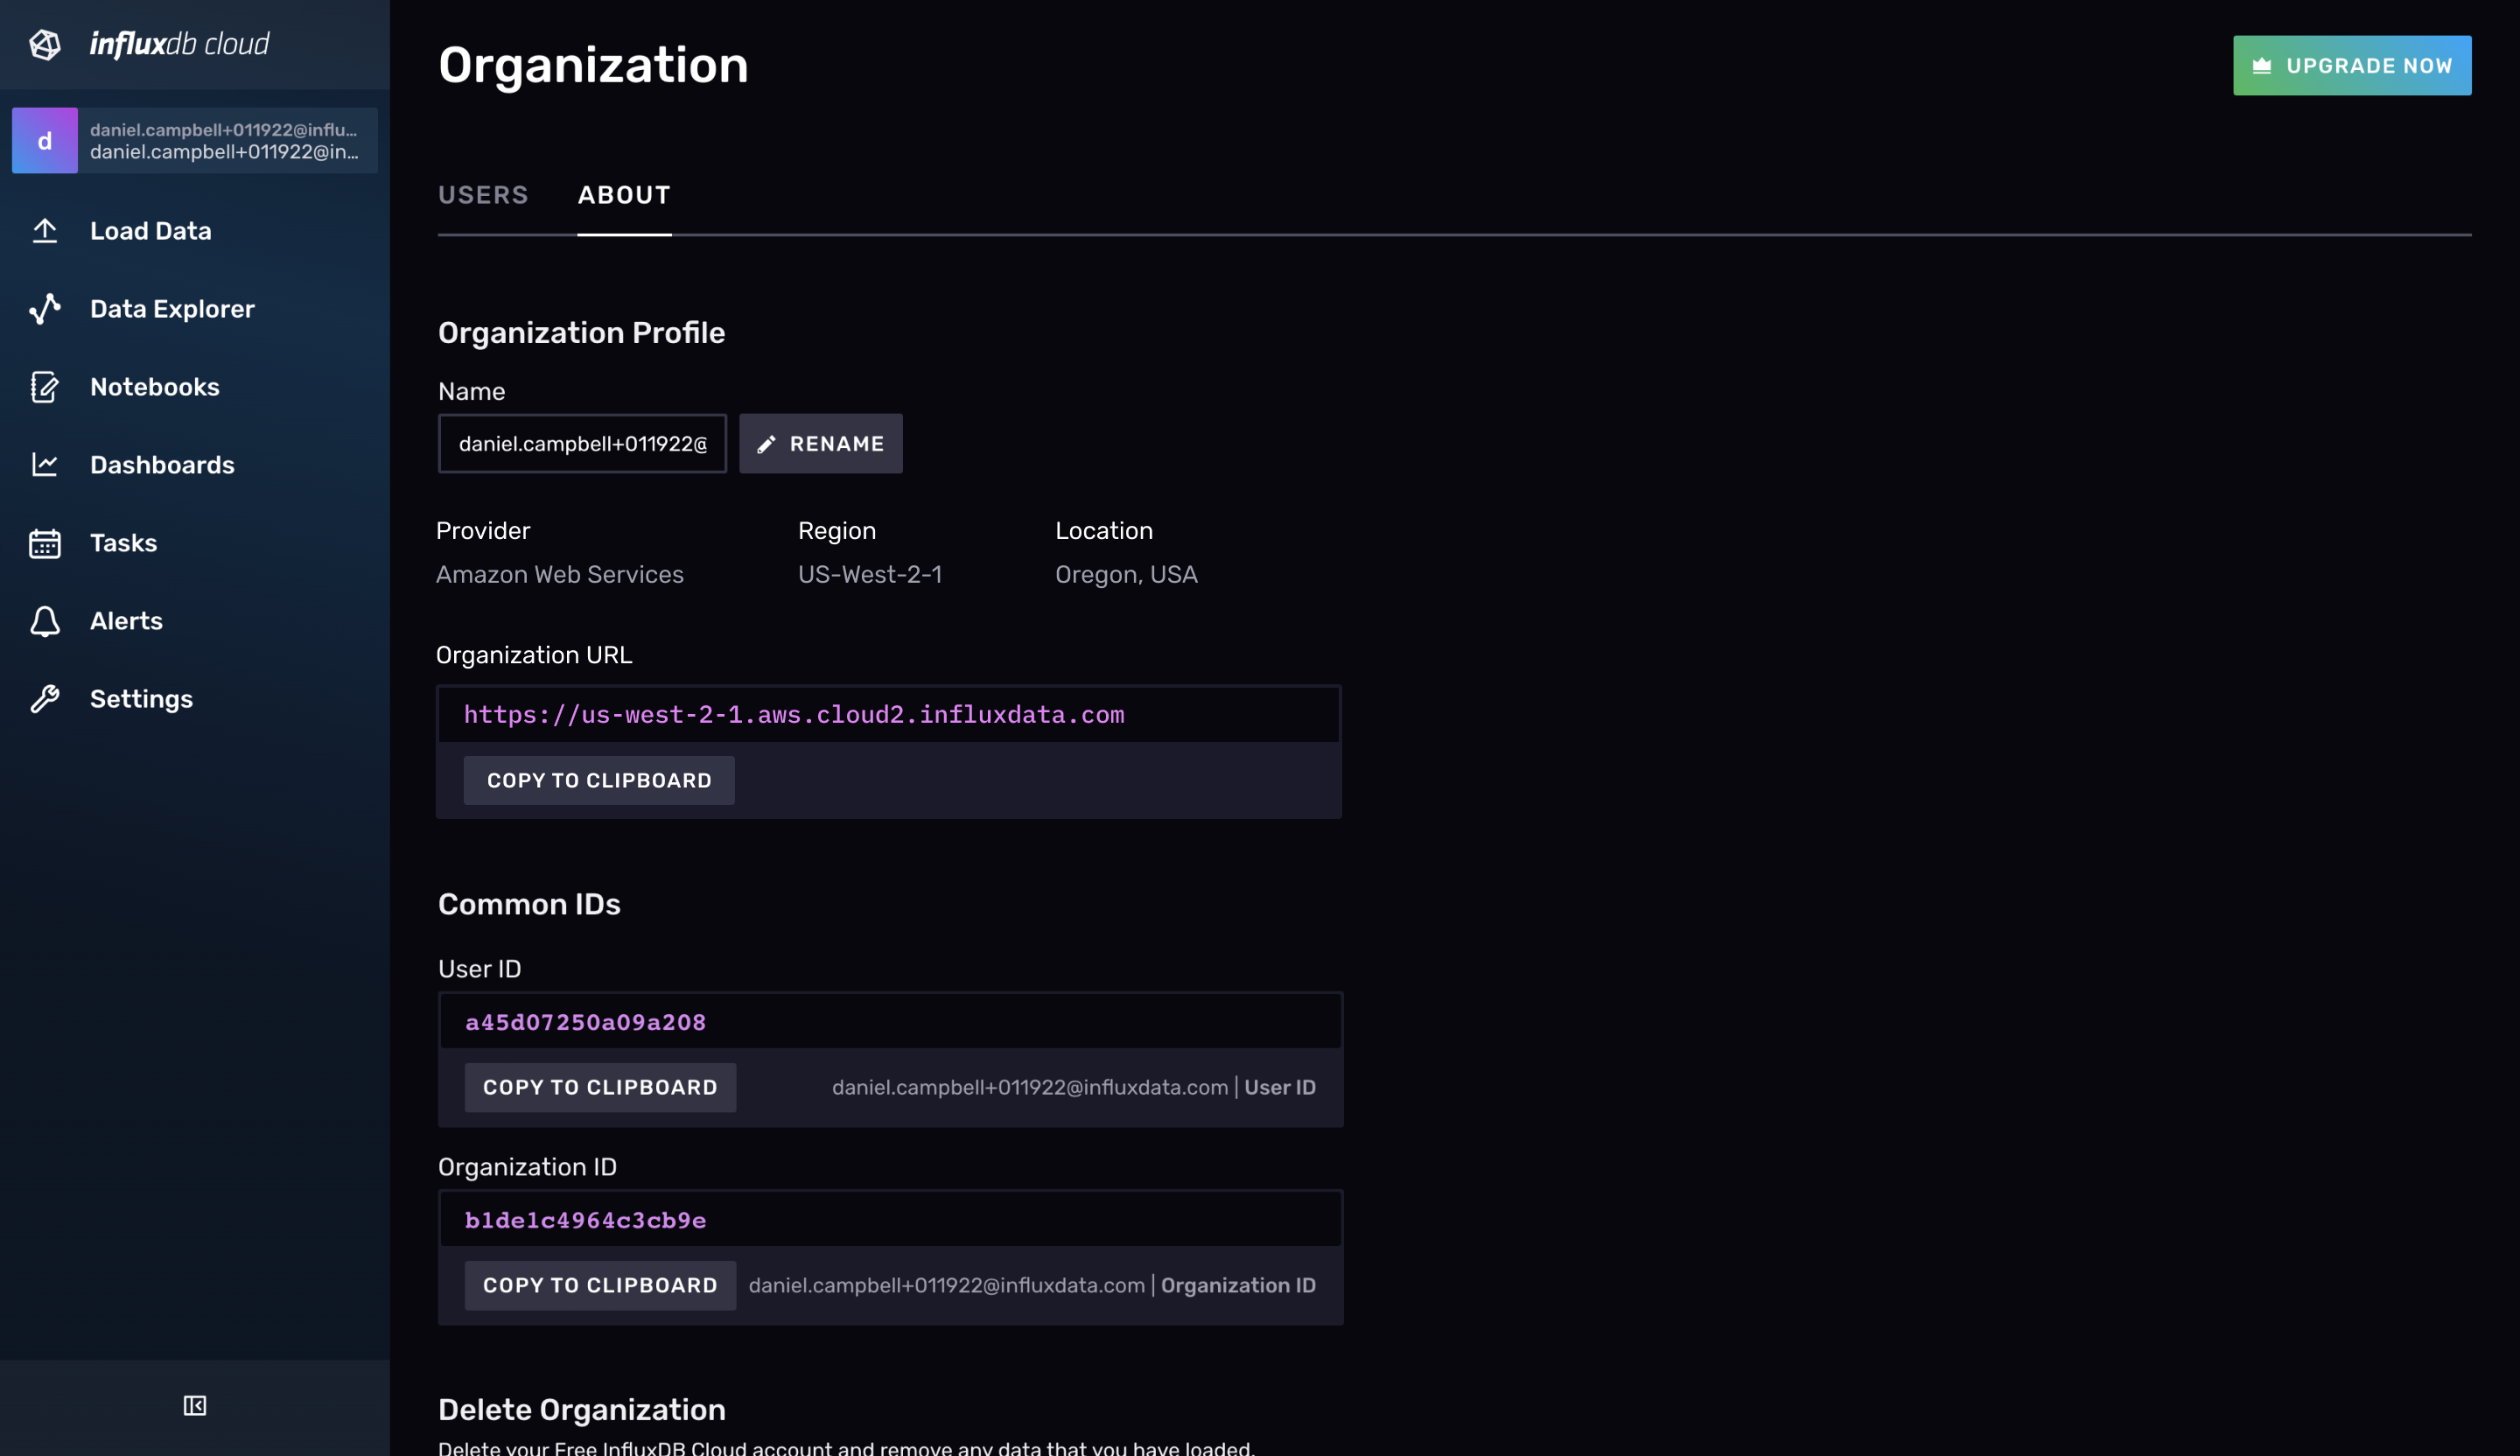Click the rename pencil icon
The image size is (2520, 1456).
(x=767, y=443)
